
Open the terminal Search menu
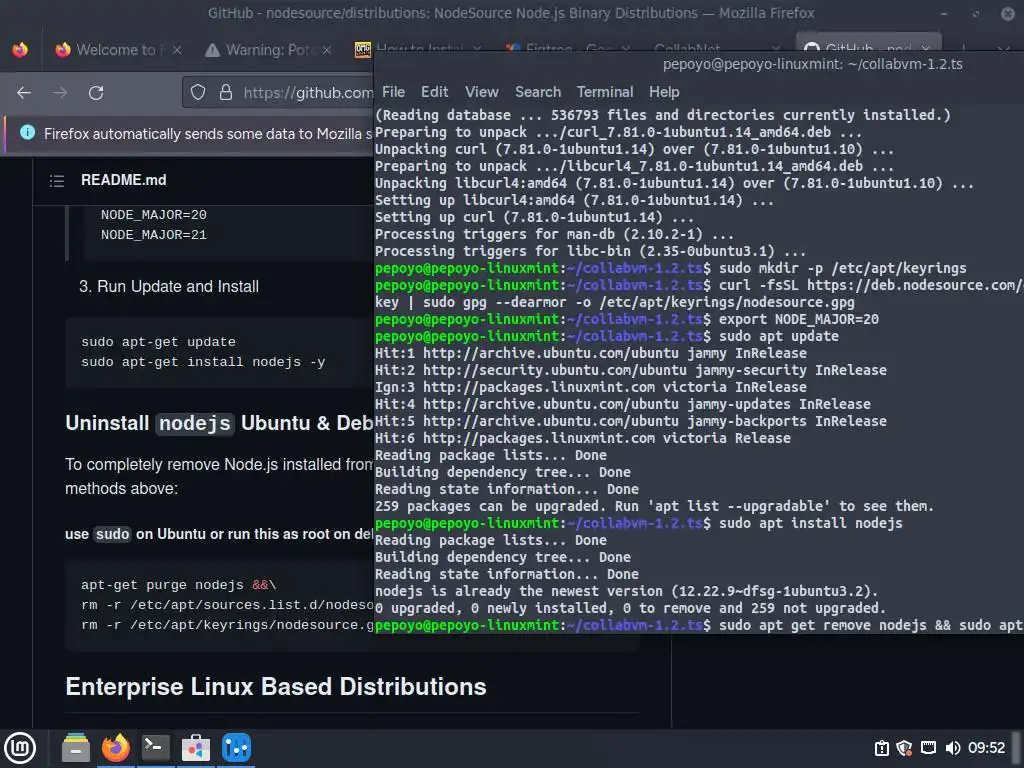pyautogui.click(x=537, y=92)
